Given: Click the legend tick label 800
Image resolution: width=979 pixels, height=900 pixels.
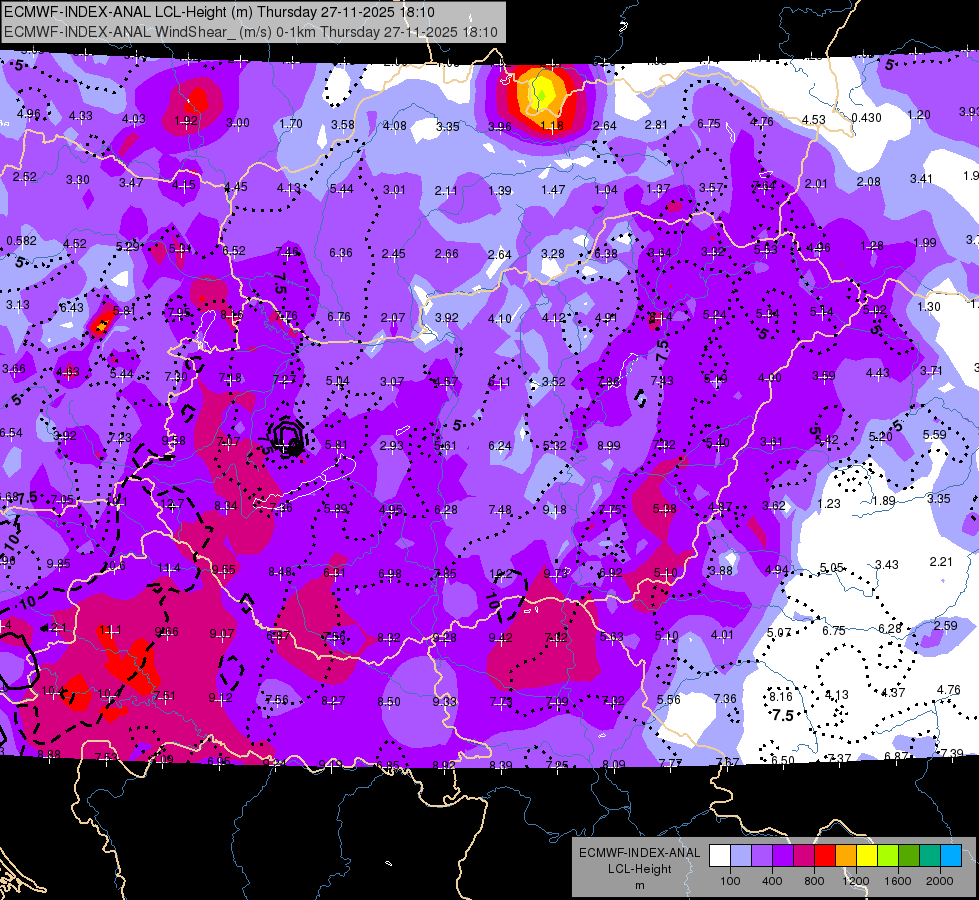Looking at the screenshot, I should pyautogui.click(x=814, y=881).
